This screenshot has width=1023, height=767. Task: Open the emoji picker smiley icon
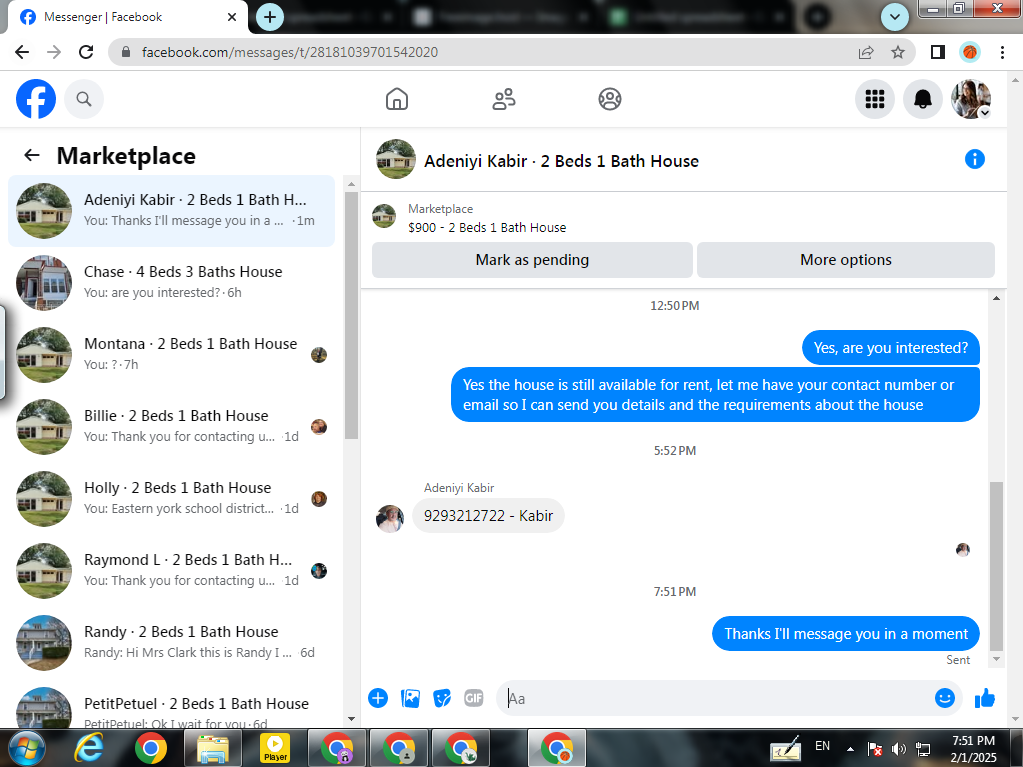point(945,698)
